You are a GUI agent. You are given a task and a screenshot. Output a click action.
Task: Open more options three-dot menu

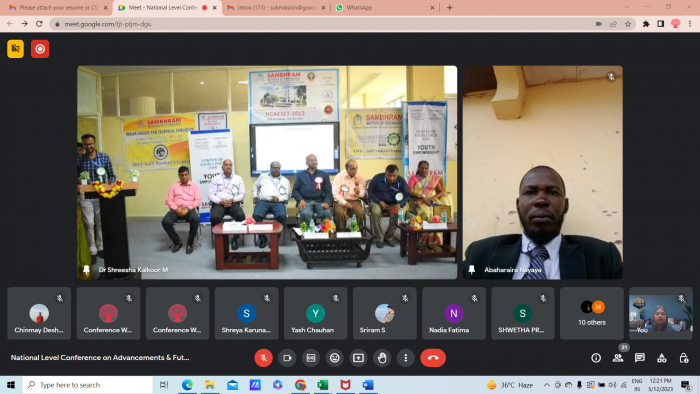pos(405,358)
